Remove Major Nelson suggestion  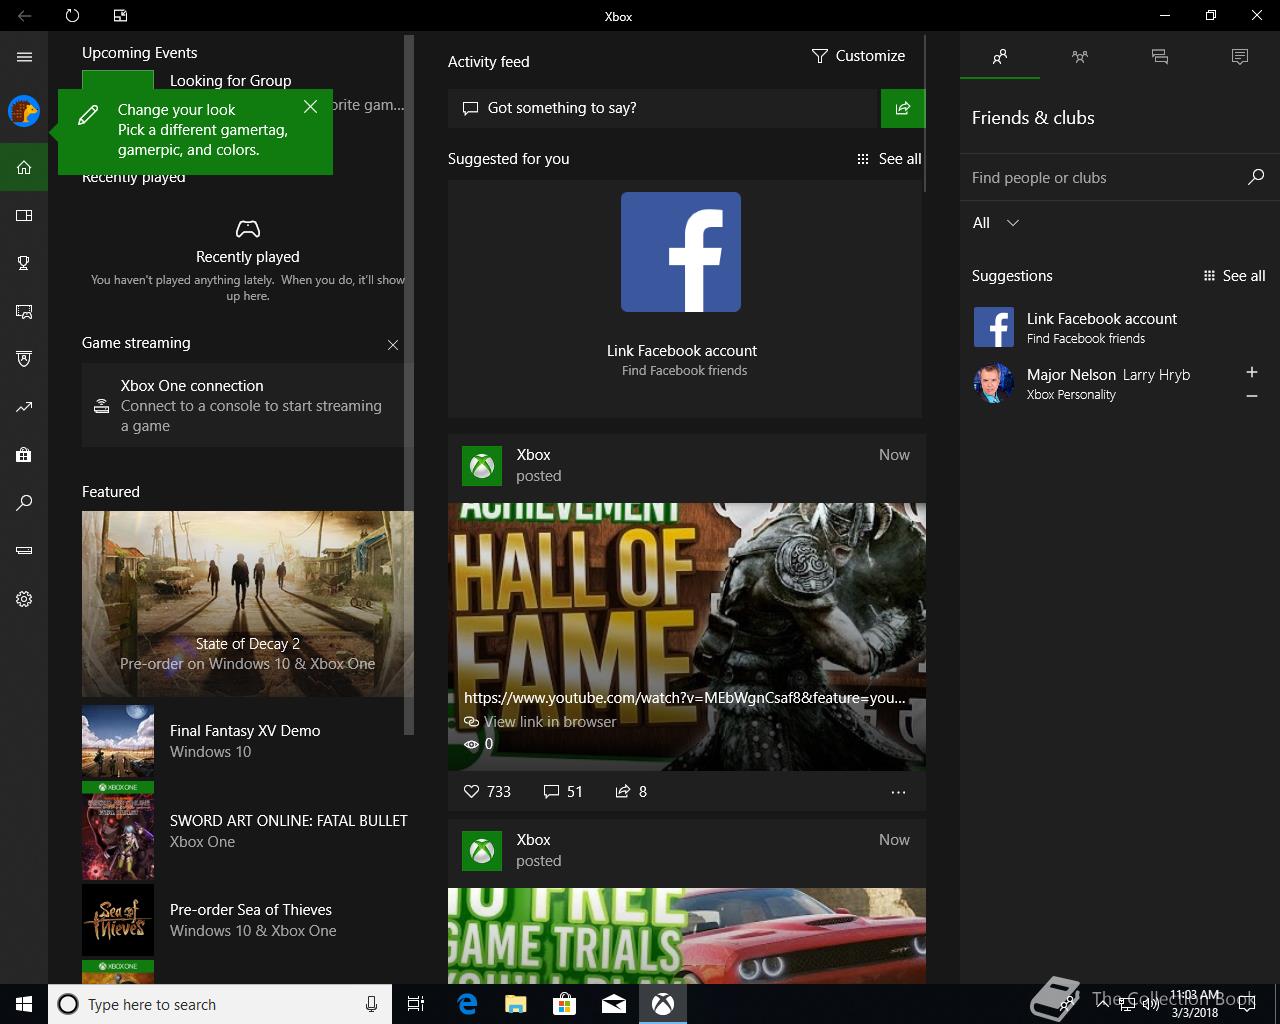1251,396
